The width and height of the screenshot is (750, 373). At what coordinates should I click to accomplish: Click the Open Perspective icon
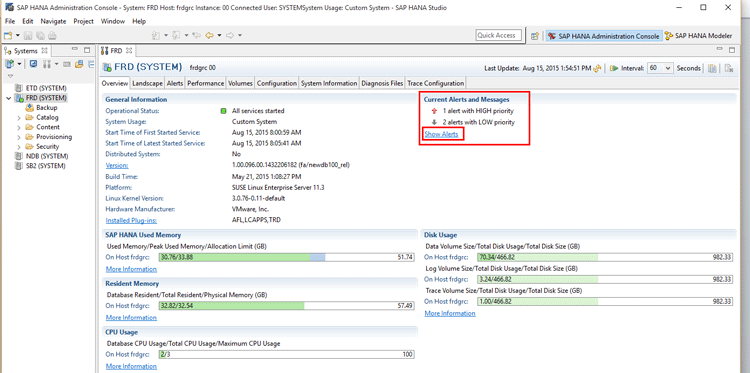[535, 36]
